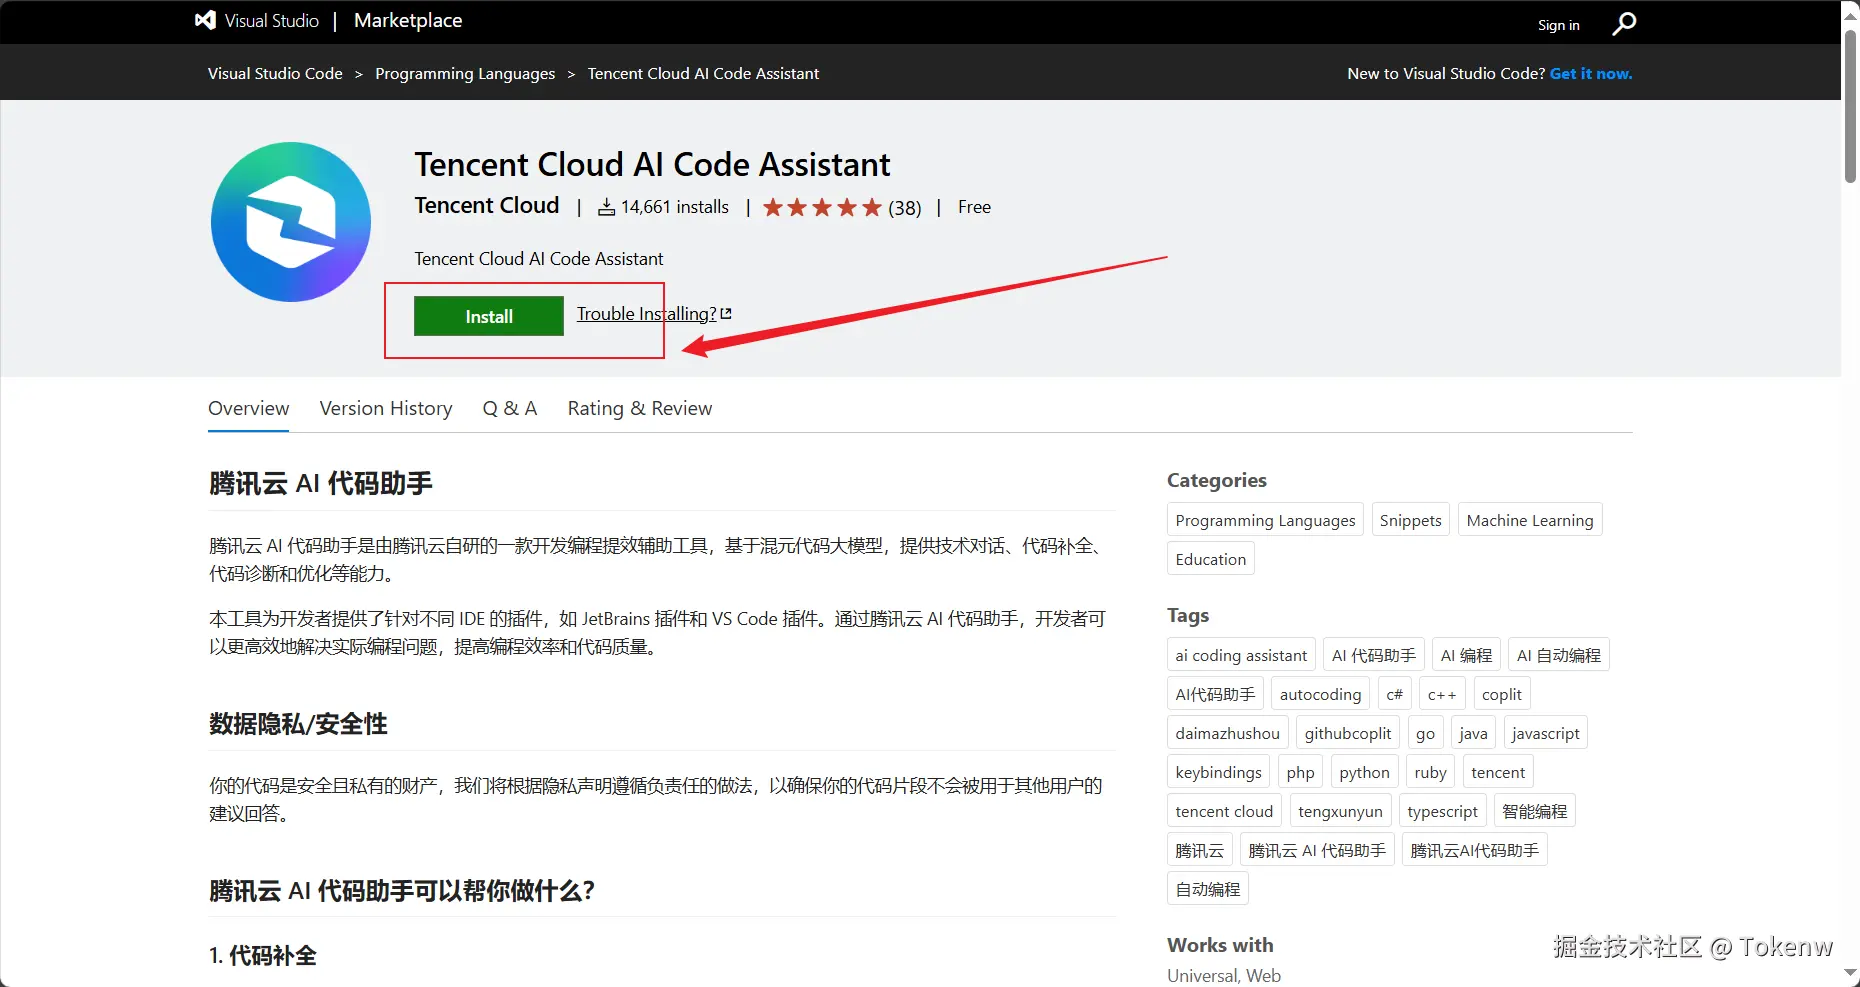Open the Marketplace home link
1860x987 pixels.
(408, 20)
